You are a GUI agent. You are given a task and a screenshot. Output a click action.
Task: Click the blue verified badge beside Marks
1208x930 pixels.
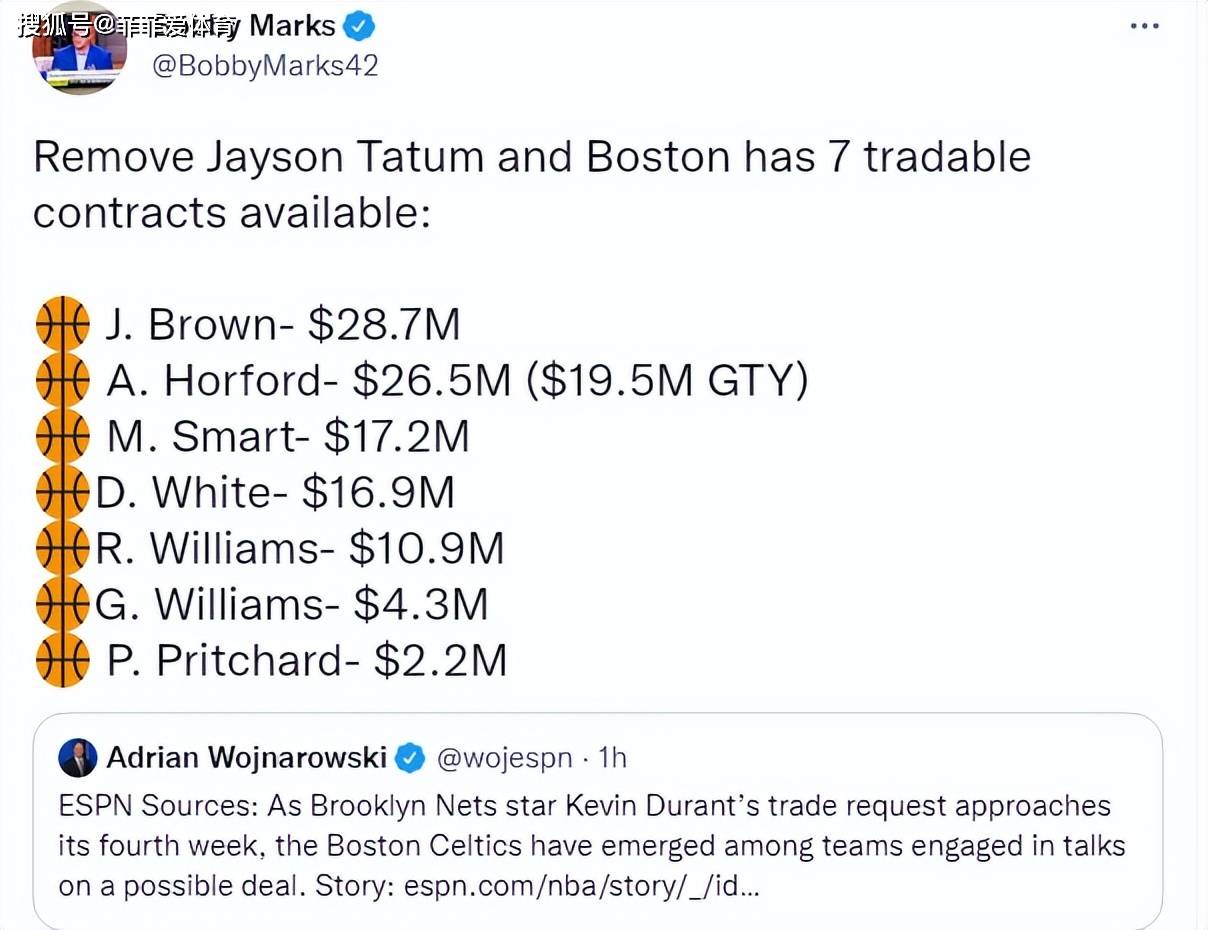click(361, 24)
